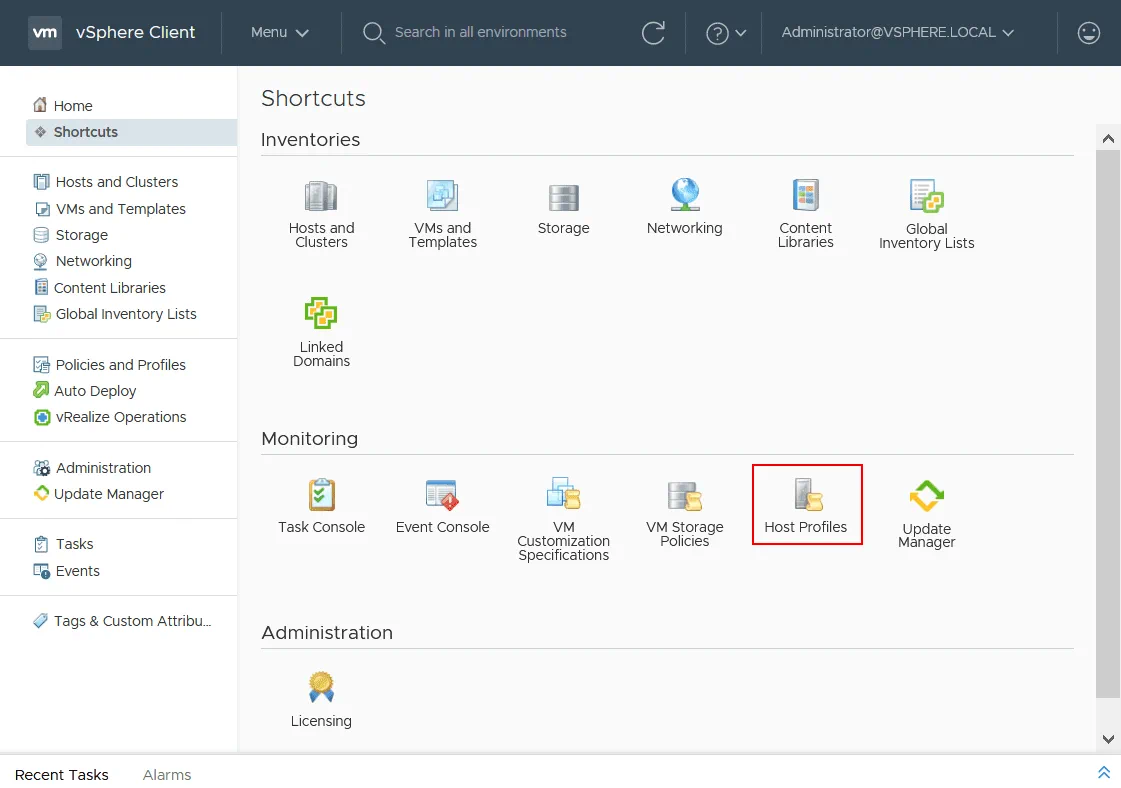Expand the Recent Tasks bottom panel

(1104, 773)
